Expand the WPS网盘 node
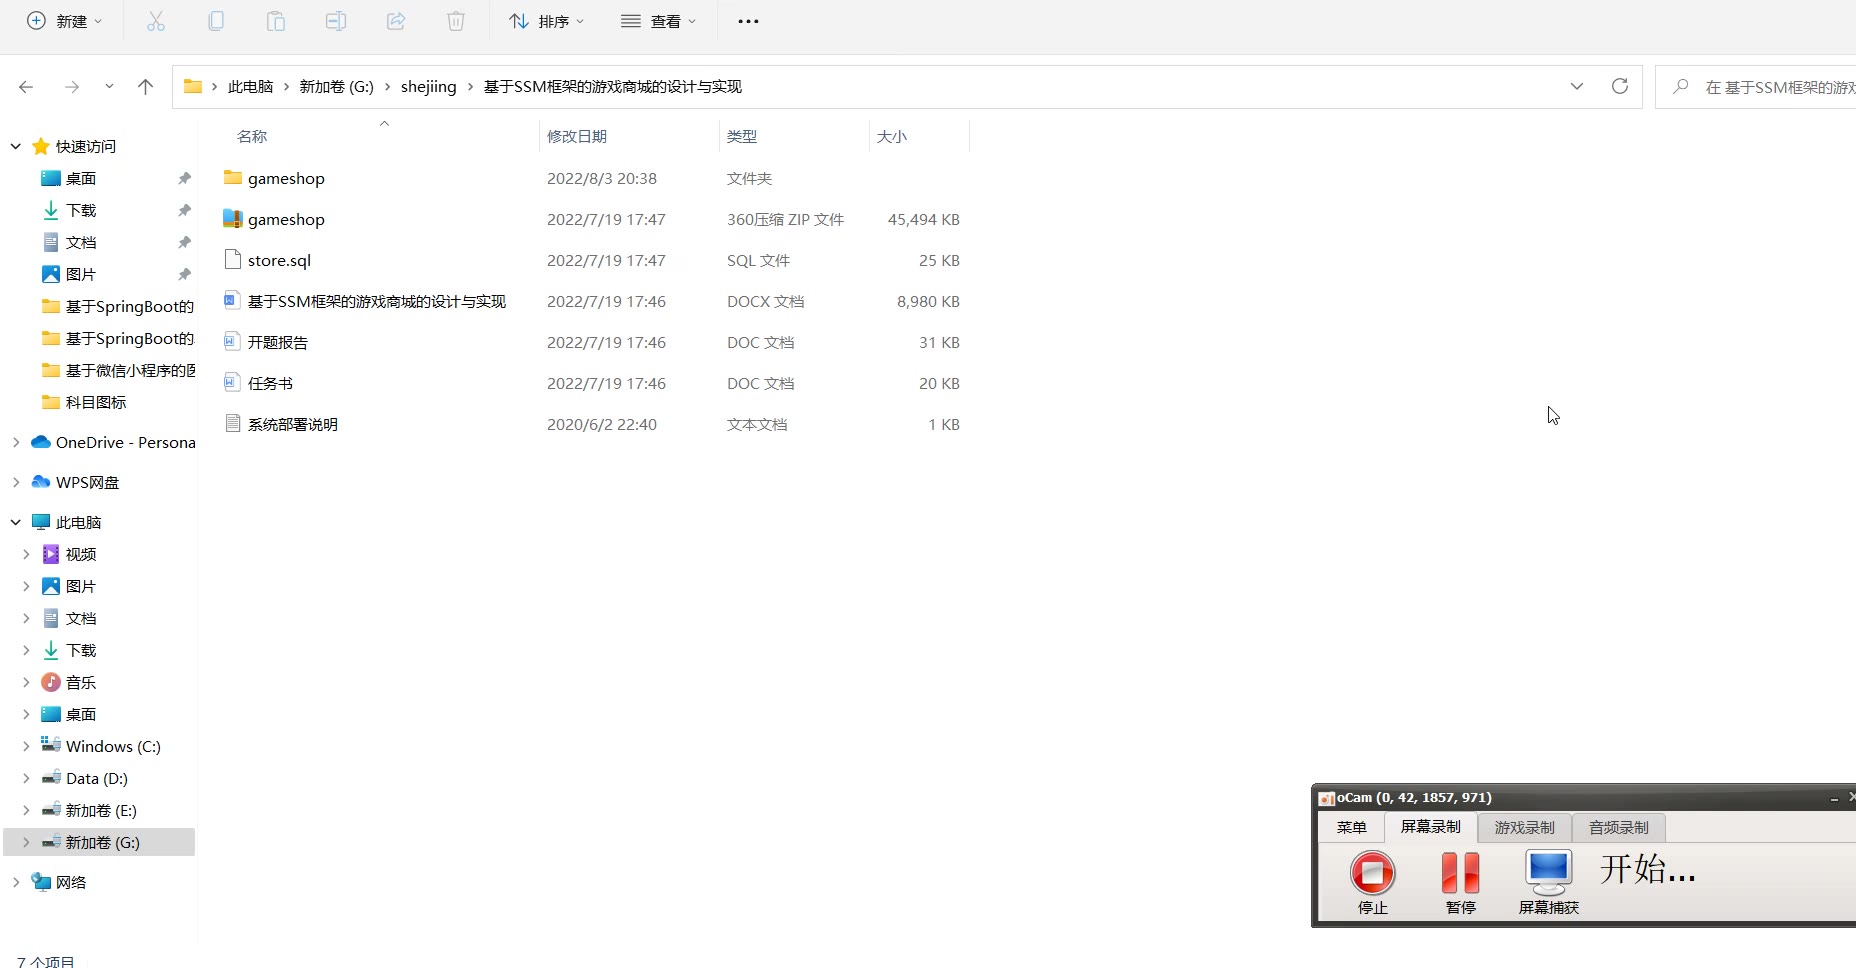Viewport: 1856px width, 968px height. point(16,482)
